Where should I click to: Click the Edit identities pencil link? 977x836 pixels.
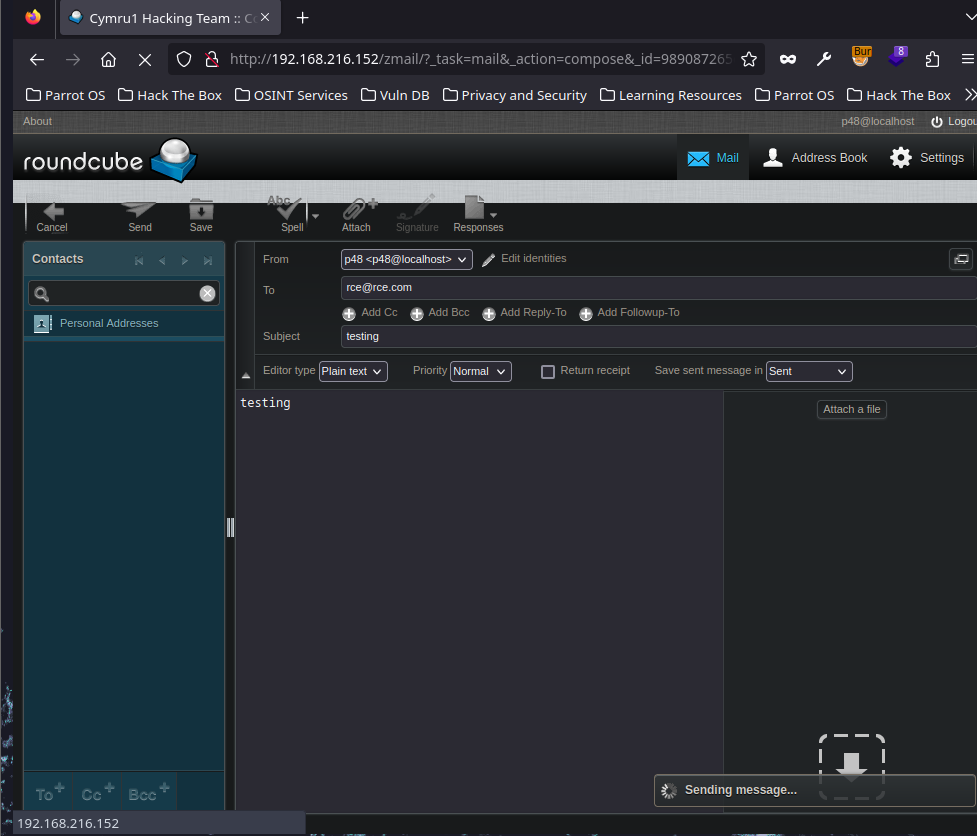(x=524, y=259)
